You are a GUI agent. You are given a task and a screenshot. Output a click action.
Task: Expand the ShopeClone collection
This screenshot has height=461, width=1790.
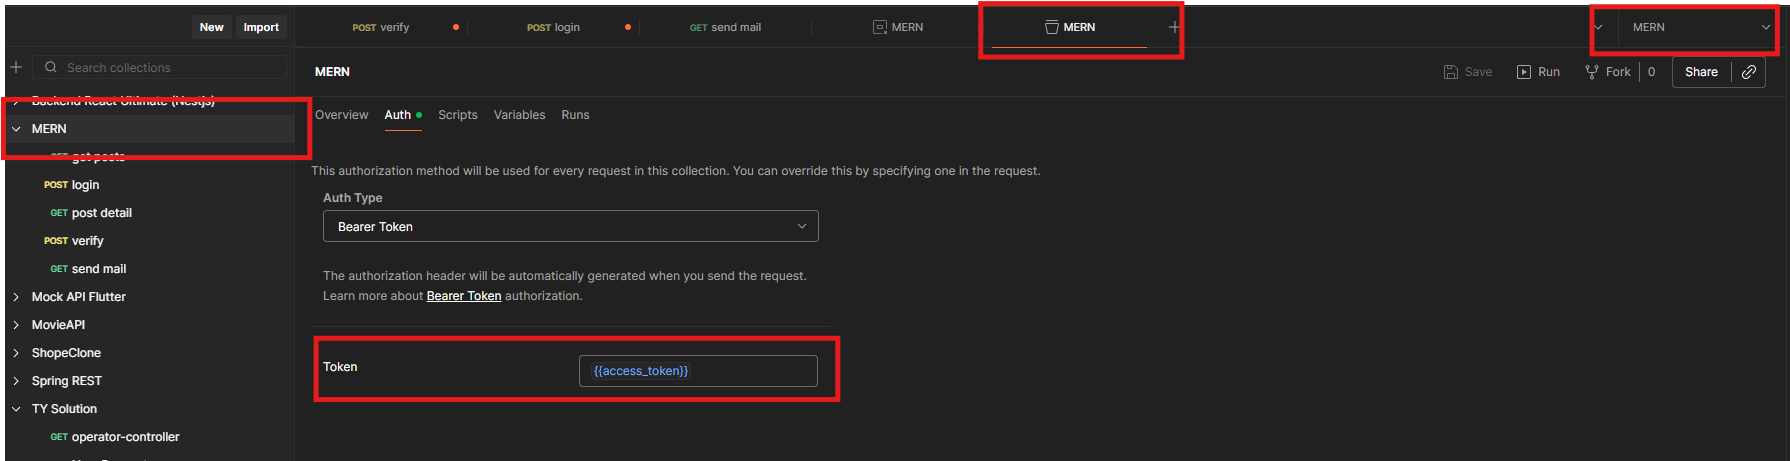tap(16, 353)
